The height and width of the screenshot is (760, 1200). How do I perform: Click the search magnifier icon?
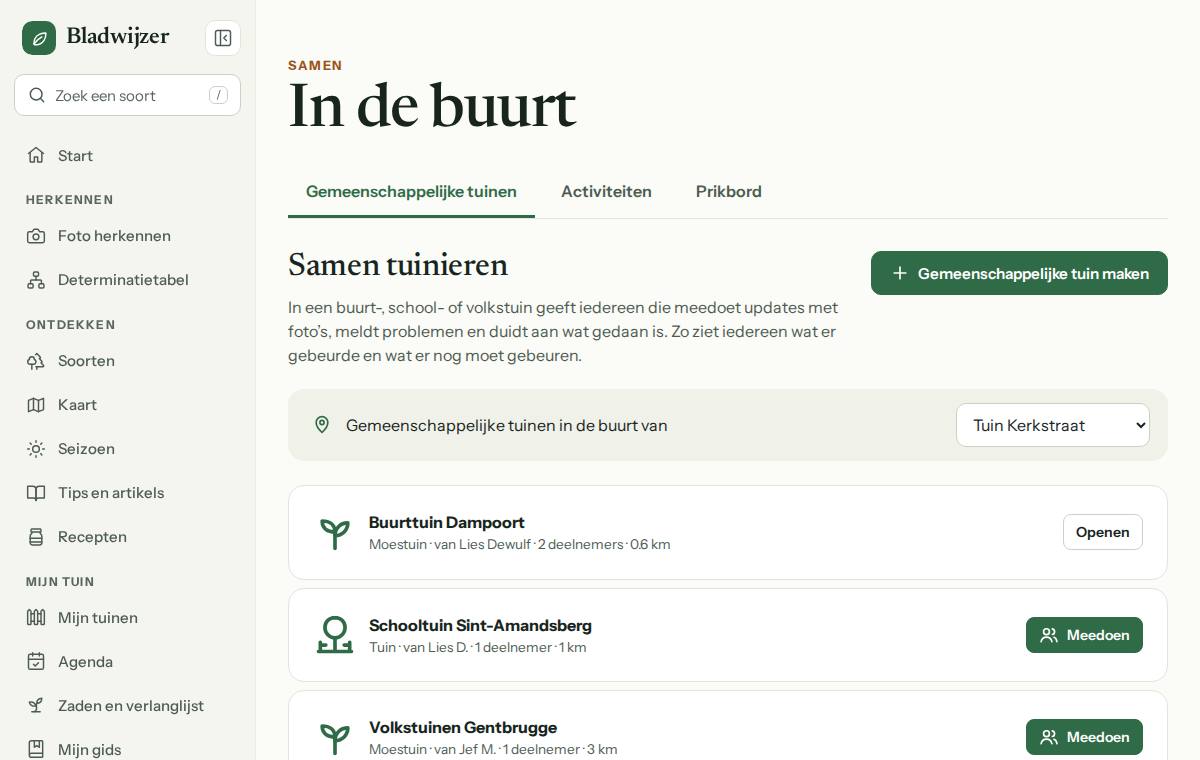click(x=37, y=95)
